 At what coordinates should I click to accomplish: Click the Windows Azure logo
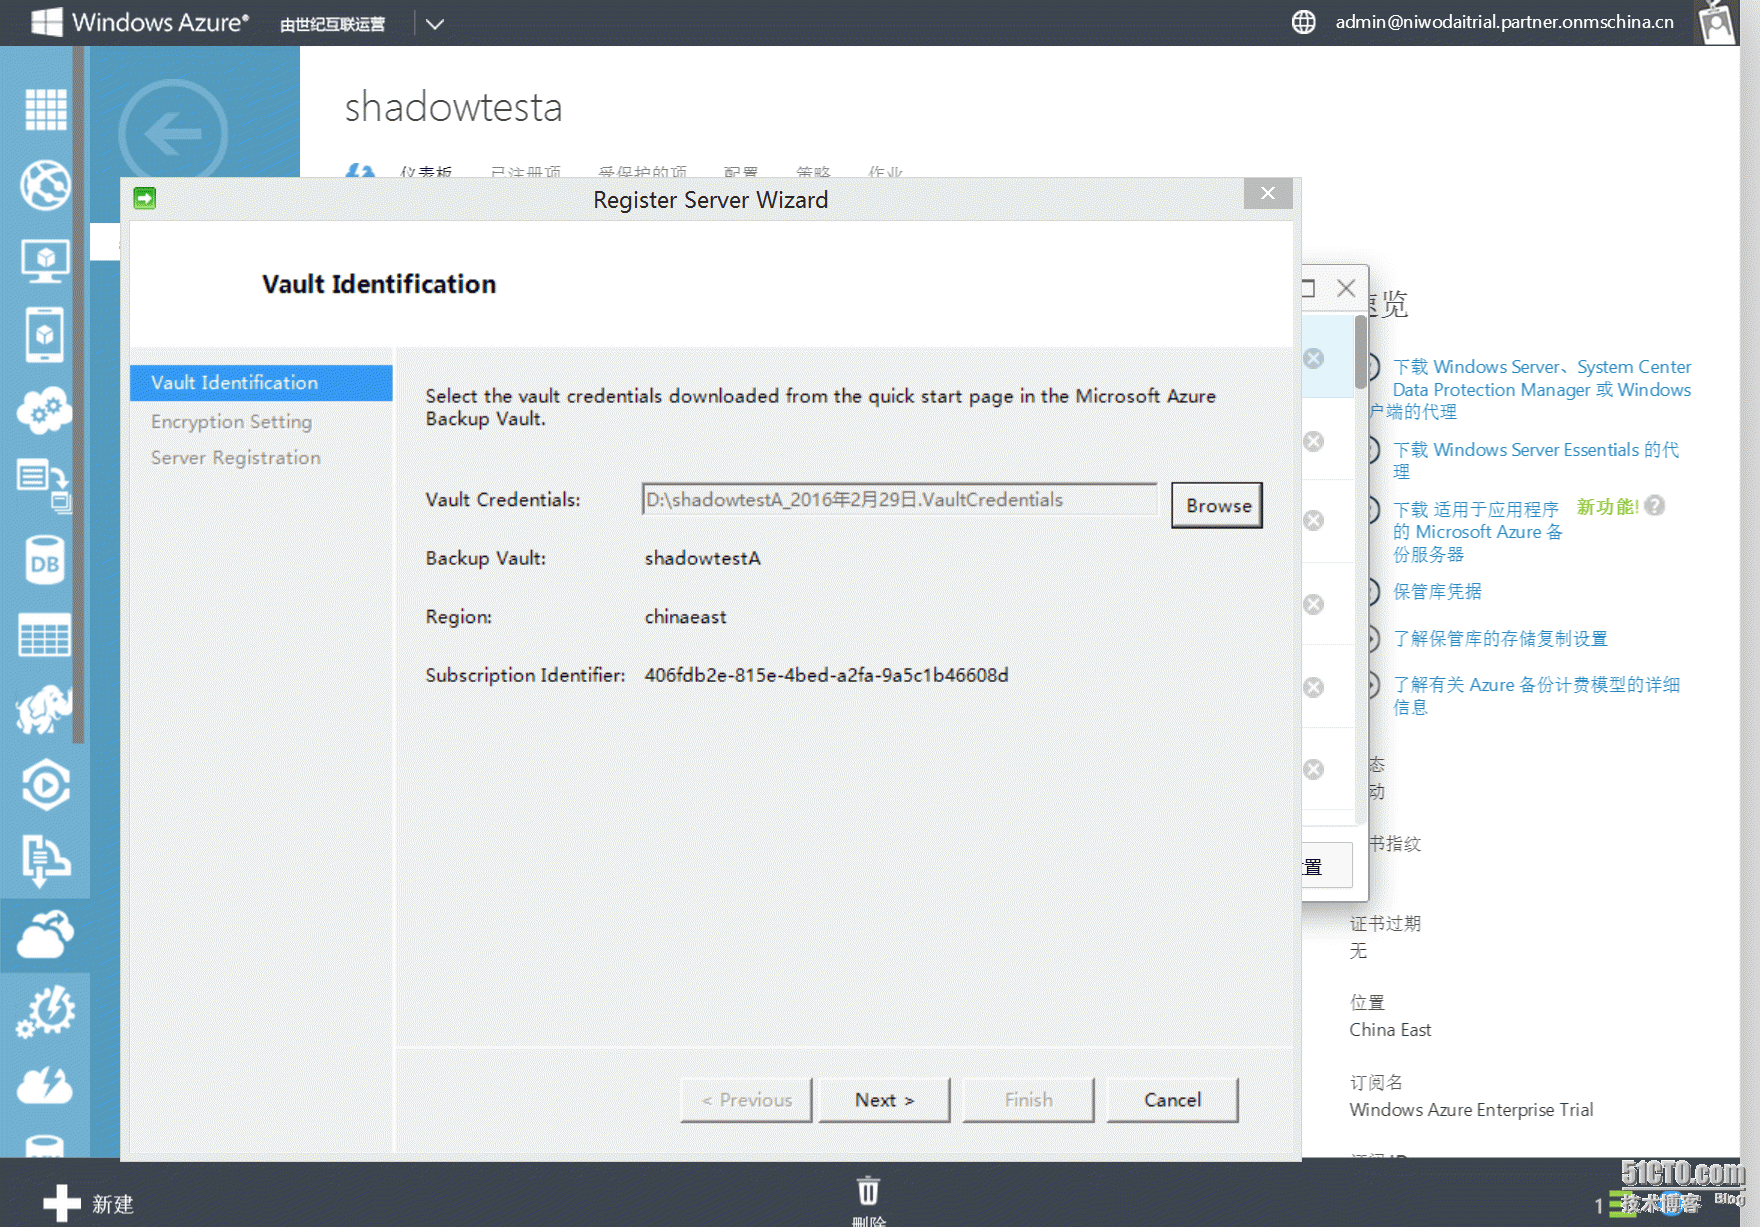pyautogui.click(x=140, y=22)
